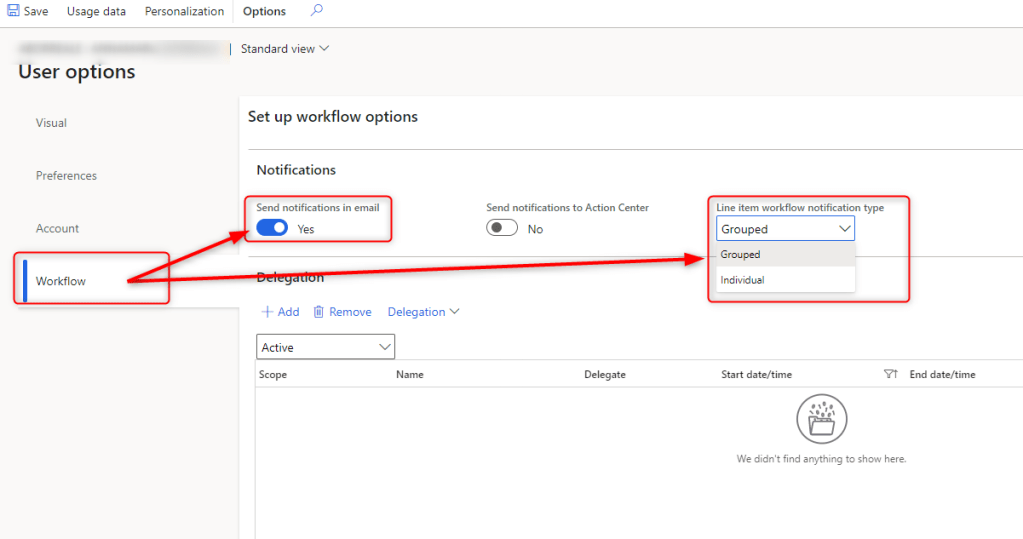Select Grouped from the dropdown list
The image size is (1023, 539).
(741, 255)
